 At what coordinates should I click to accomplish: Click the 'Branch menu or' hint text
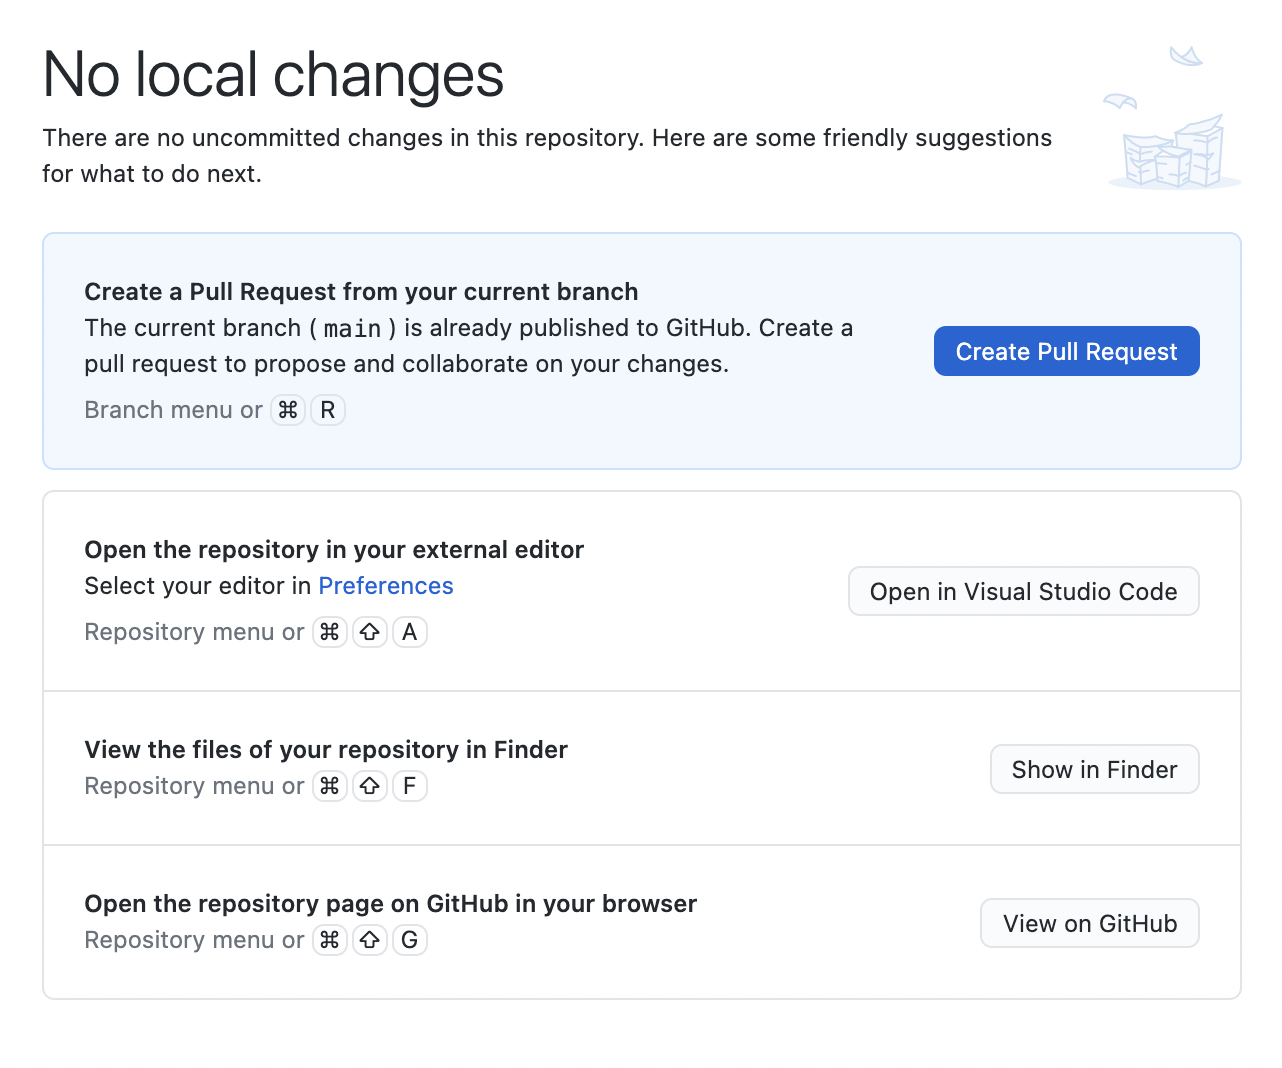173,410
